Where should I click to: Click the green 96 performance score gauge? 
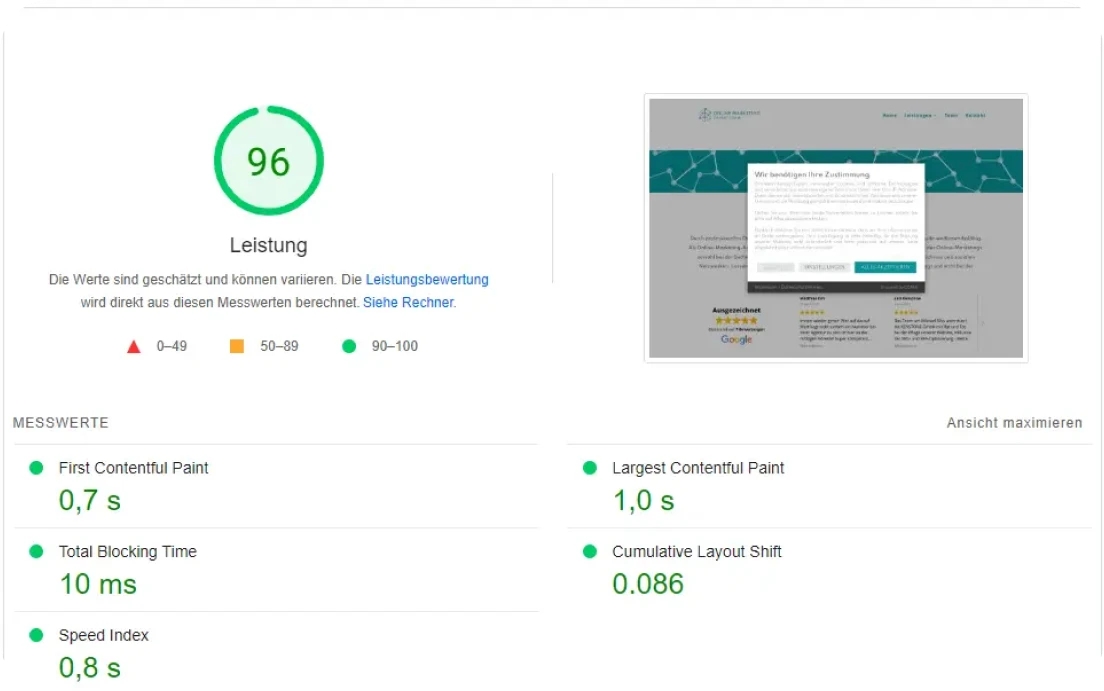[268, 161]
